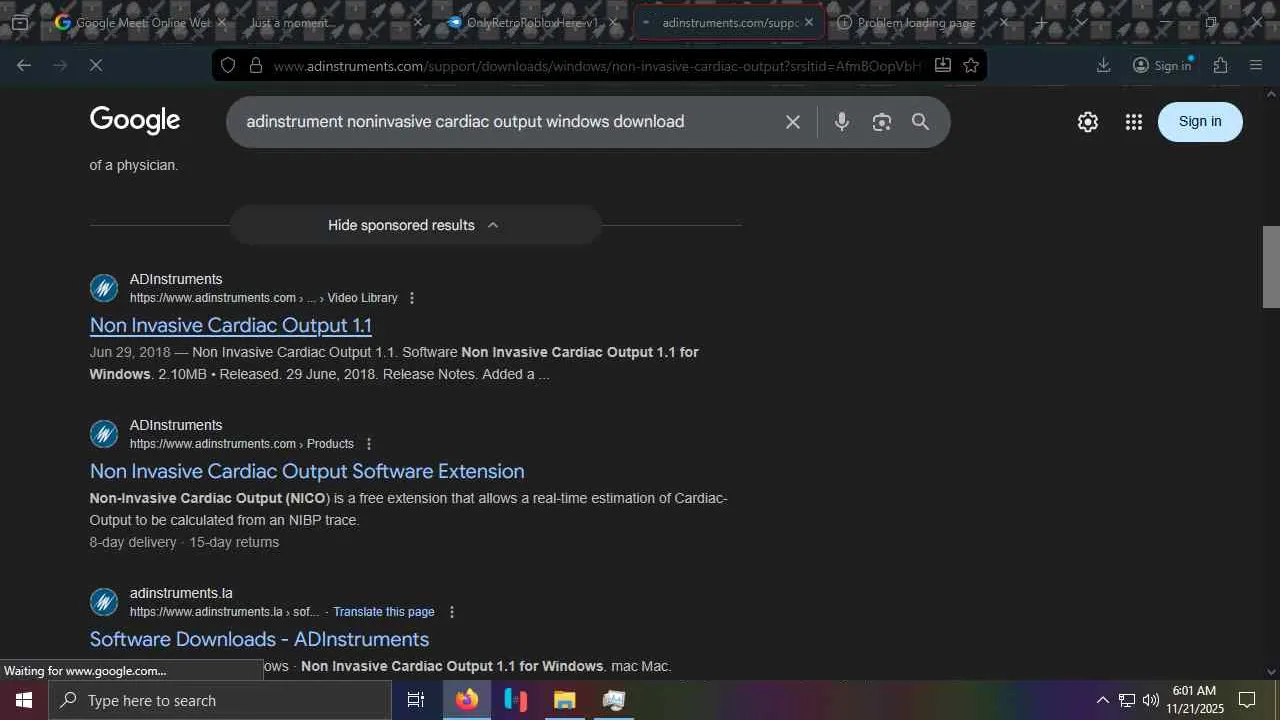Open the Google apps grid
This screenshot has height=720, width=1280.
1133,122
